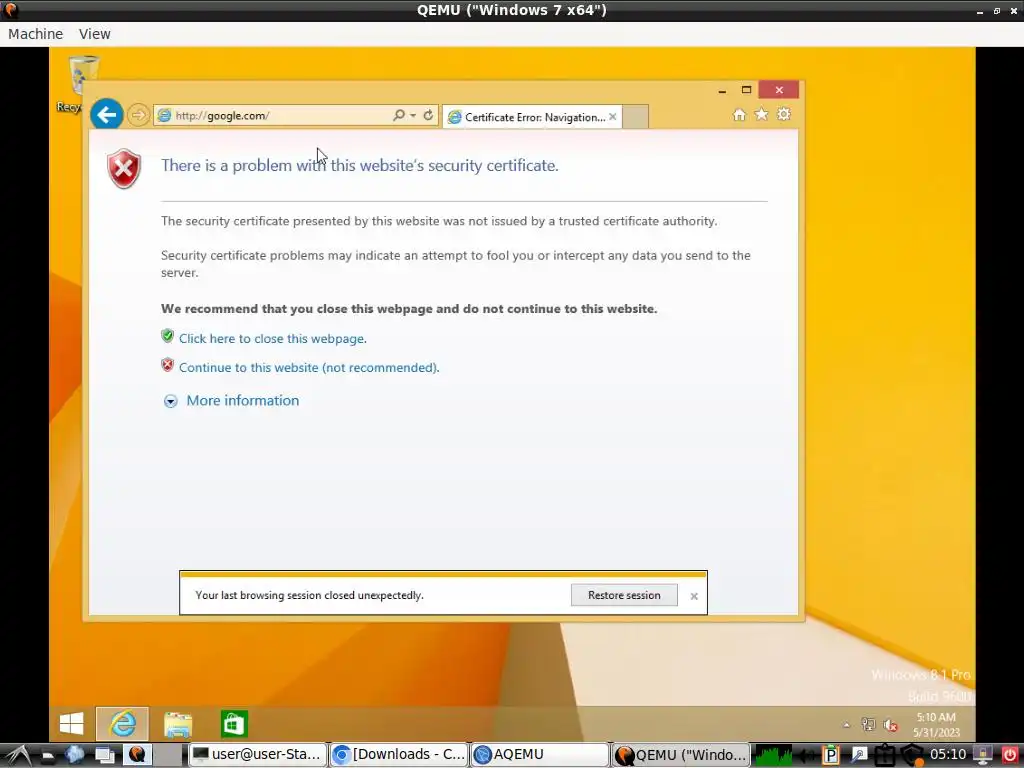This screenshot has height=768, width=1024.
Task: Open the View menu in QEMU
Action: pos(95,34)
